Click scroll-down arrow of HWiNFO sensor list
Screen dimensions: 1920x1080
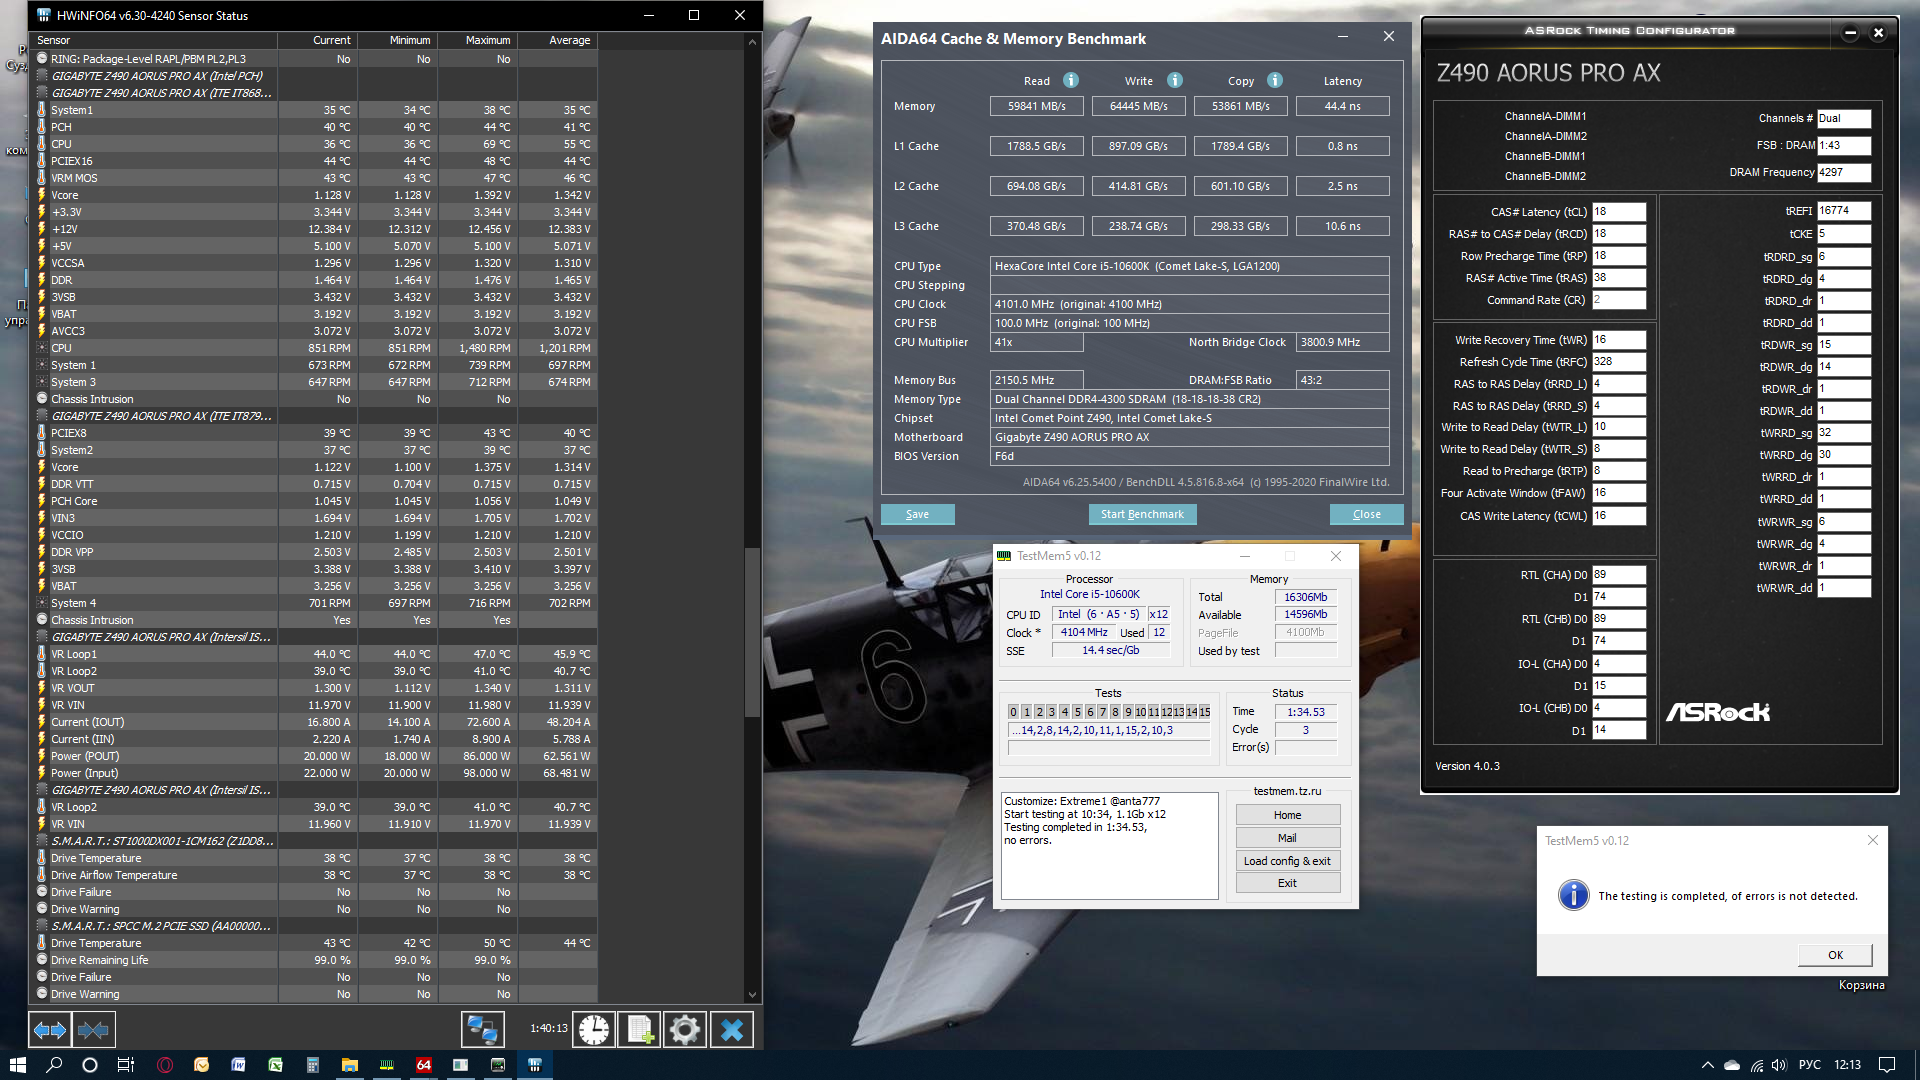click(x=752, y=995)
